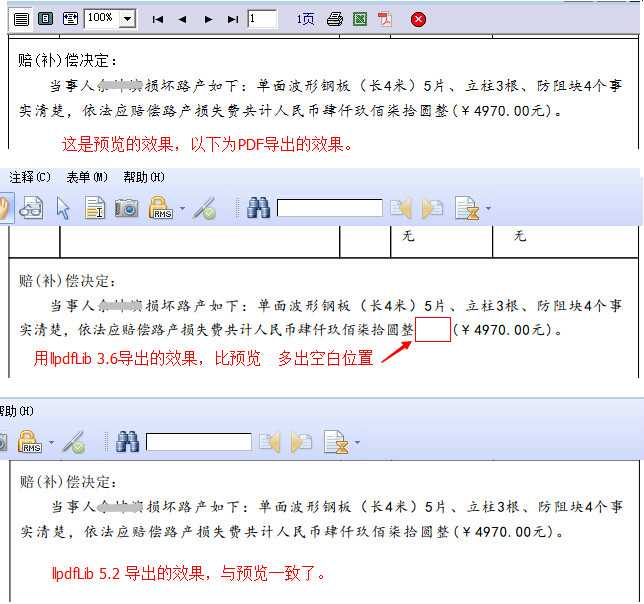Viewport: 644px width, 604px height.
Task: Click page hourglass icon in bottom reader
Action: pyautogui.click(x=337, y=442)
